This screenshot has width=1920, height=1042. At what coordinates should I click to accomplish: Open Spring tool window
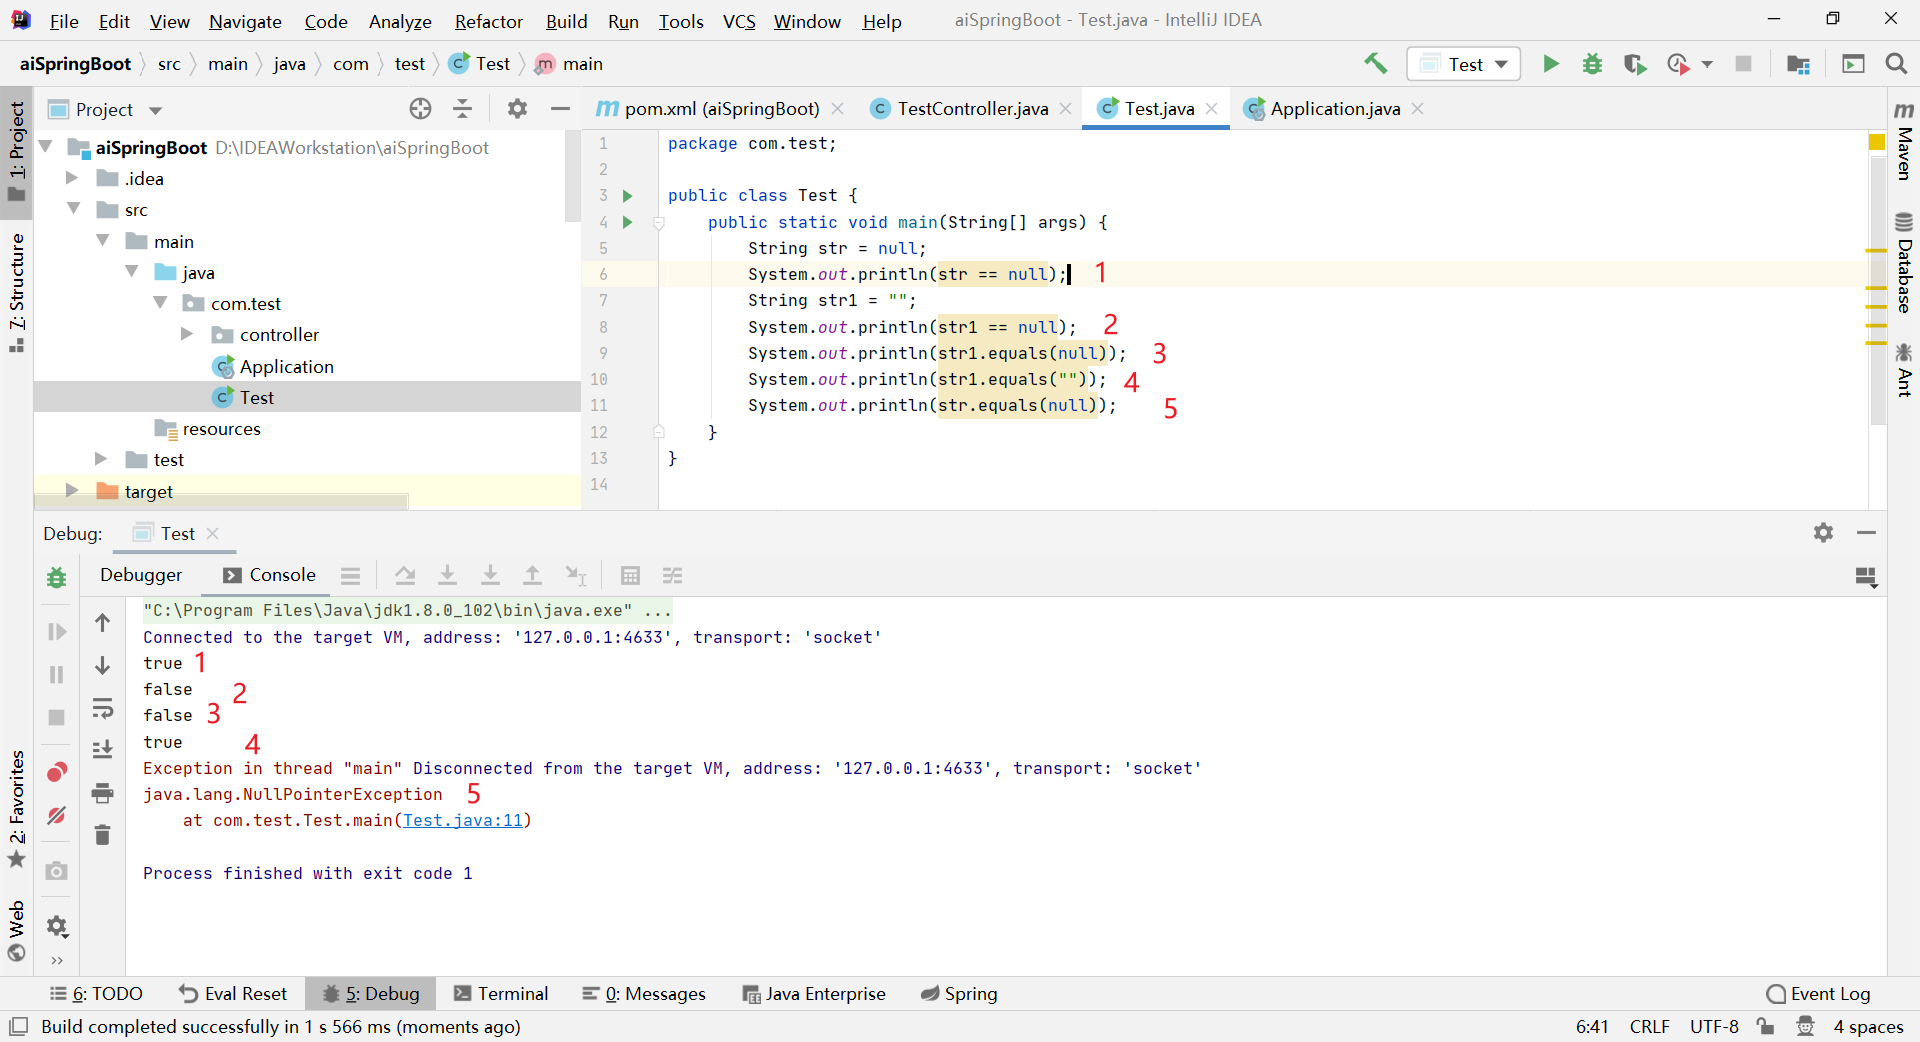click(959, 994)
